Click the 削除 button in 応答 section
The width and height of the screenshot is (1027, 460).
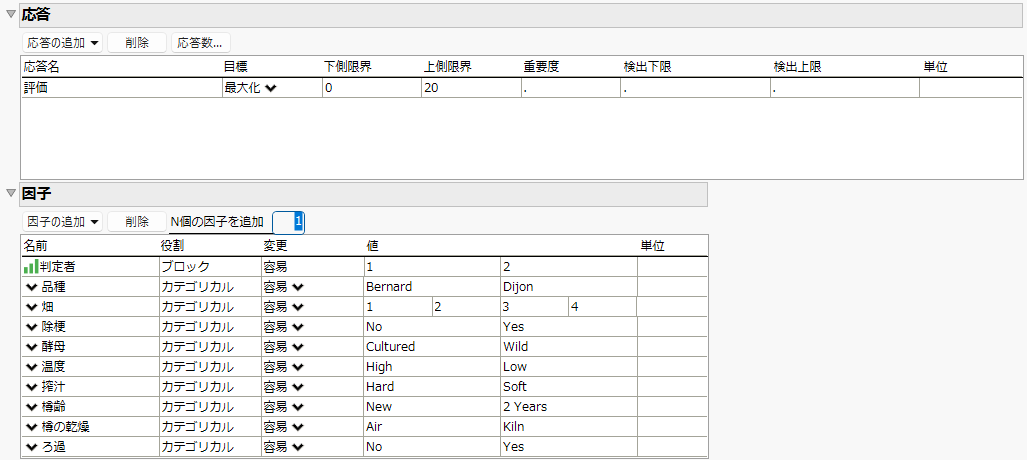[137, 43]
